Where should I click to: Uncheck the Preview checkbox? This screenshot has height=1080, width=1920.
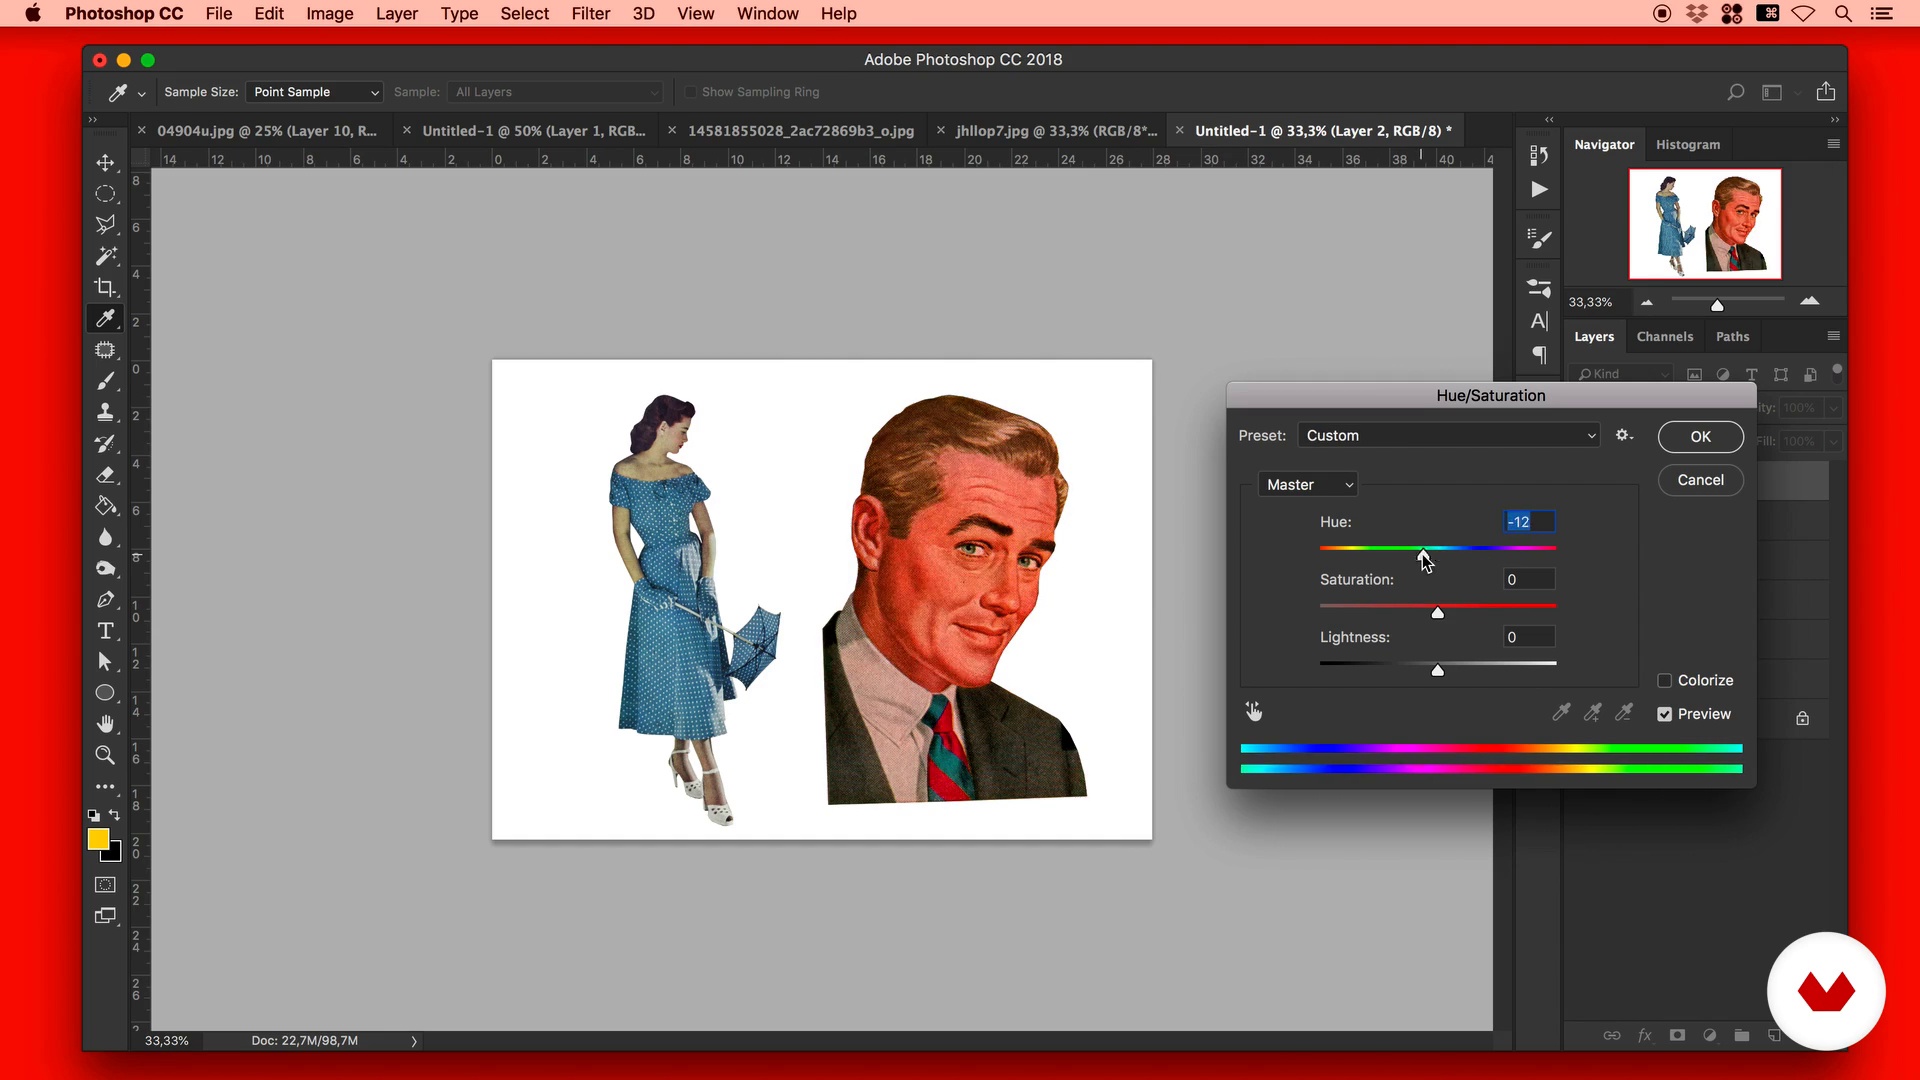(x=1665, y=714)
